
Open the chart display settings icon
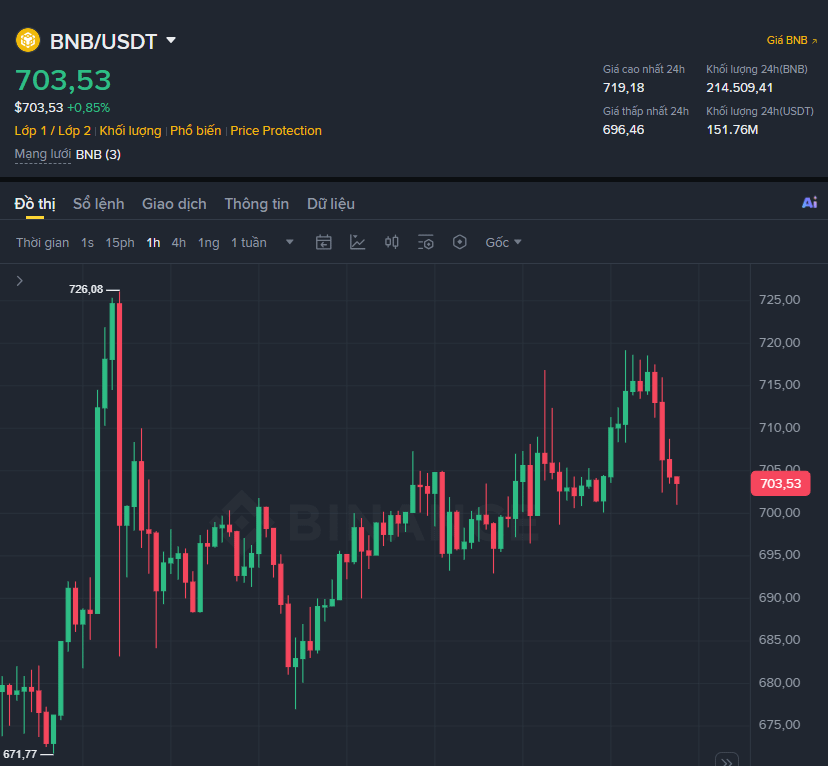(x=426, y=242)
